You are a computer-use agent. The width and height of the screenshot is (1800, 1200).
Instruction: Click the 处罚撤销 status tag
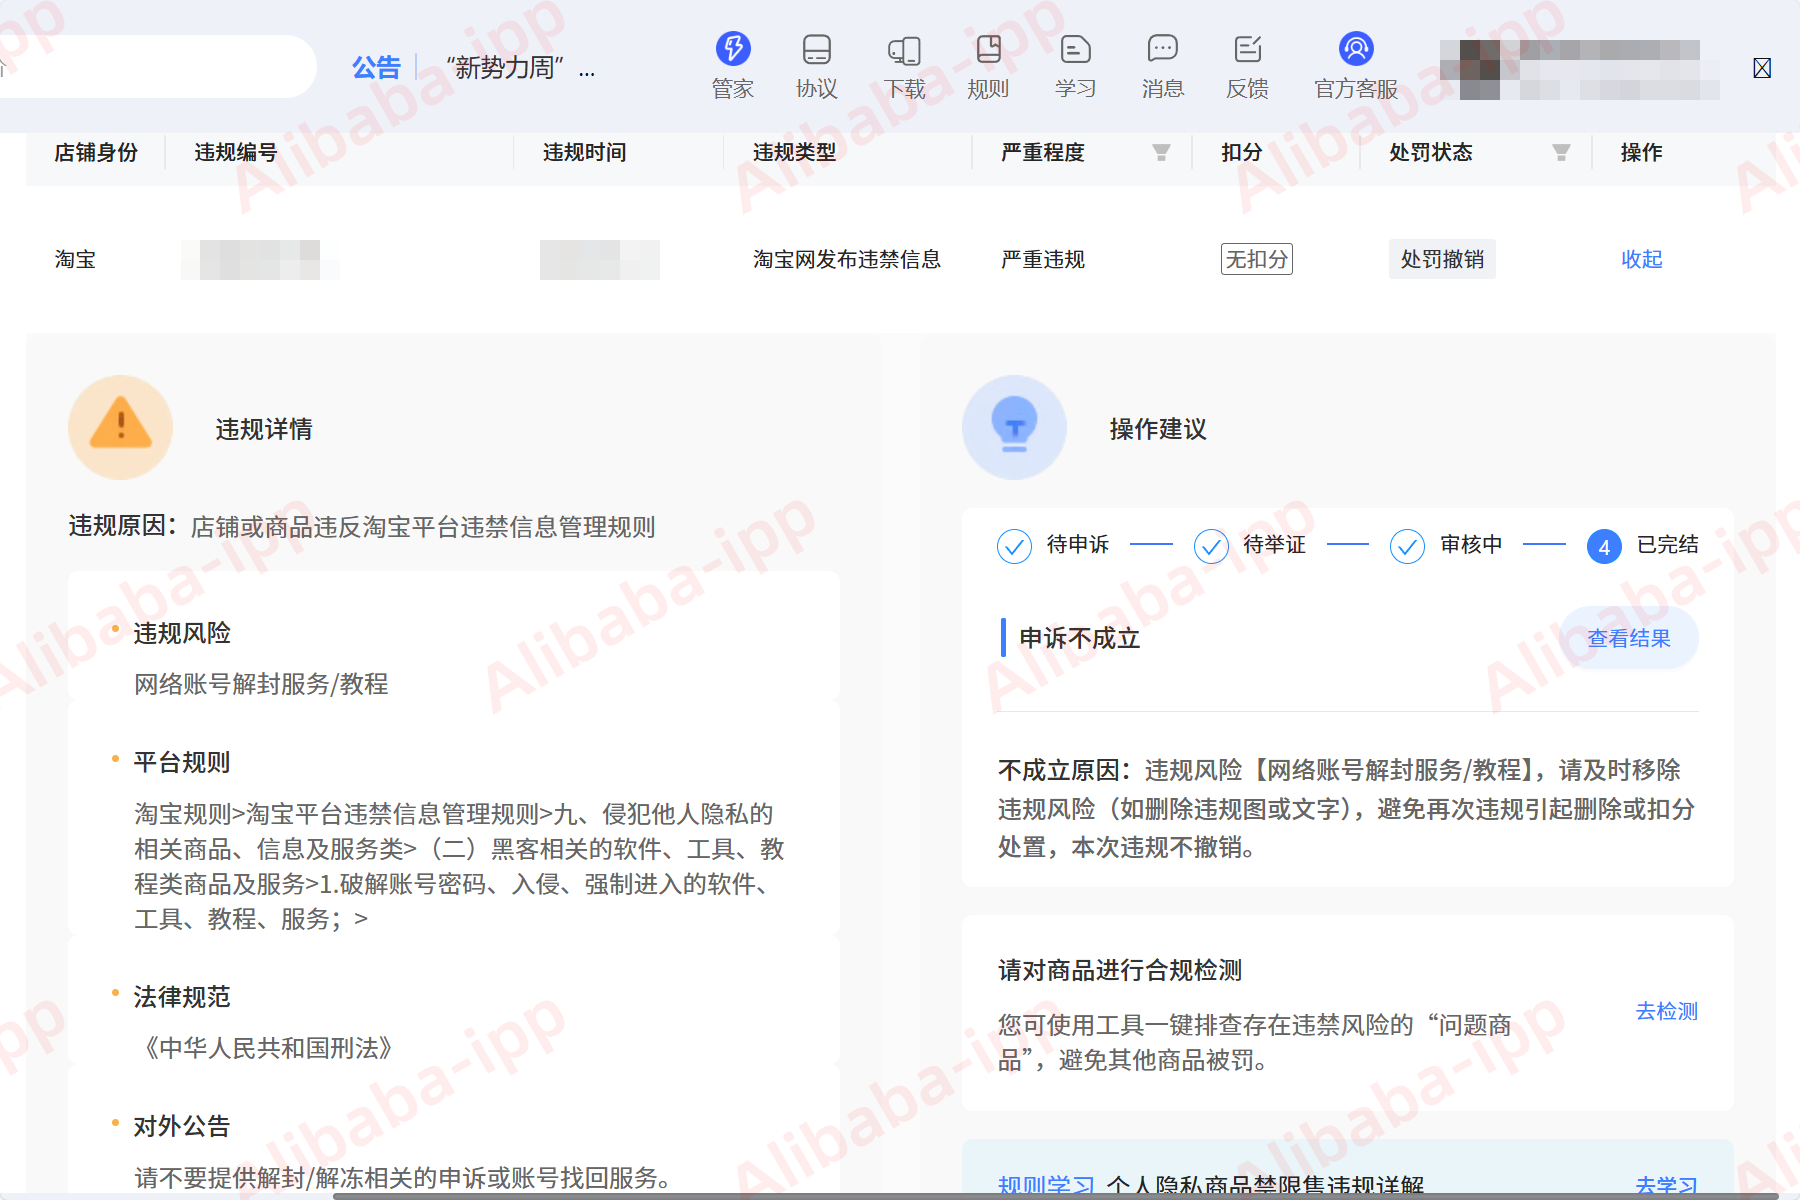(1442, 259)
